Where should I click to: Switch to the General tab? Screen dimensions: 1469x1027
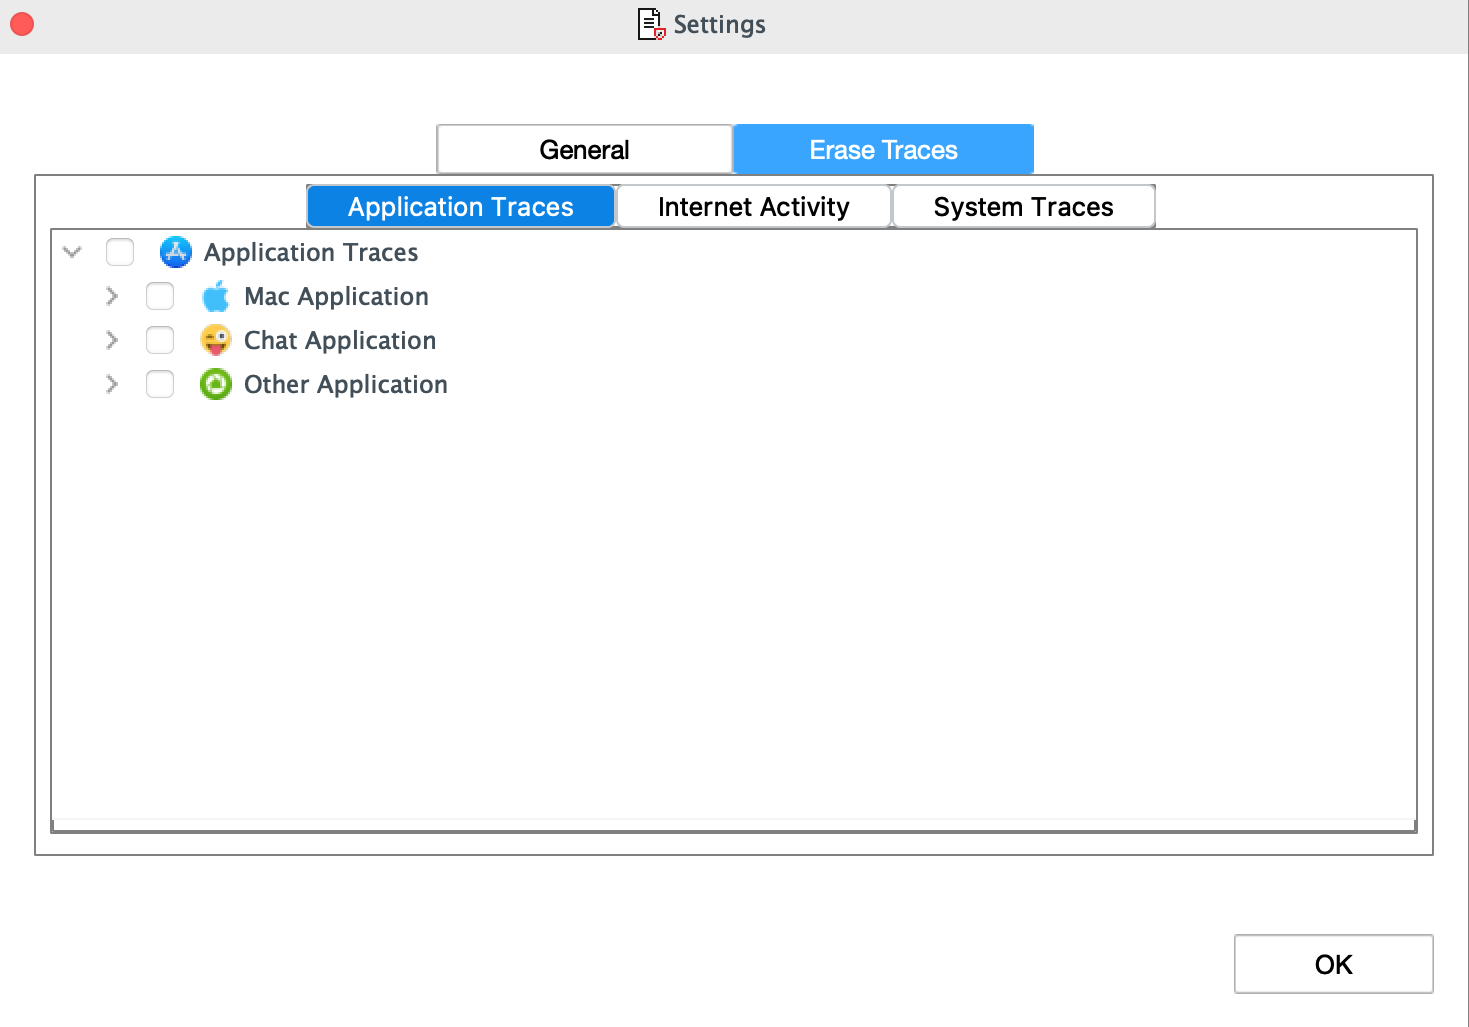tap(585, 149)
